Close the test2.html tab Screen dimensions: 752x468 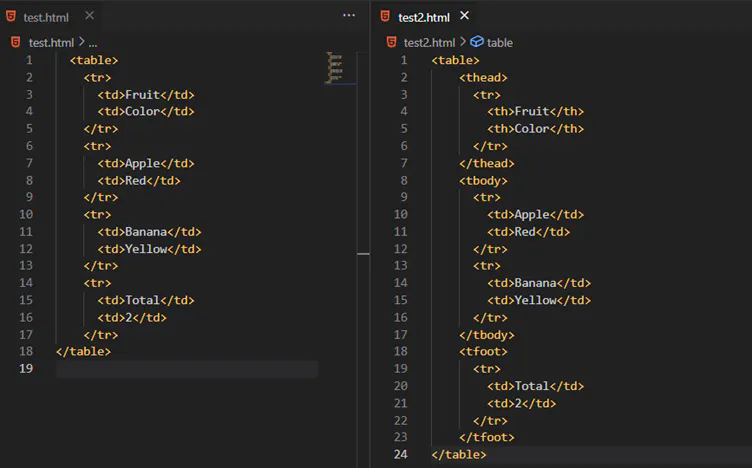(464, 16)
